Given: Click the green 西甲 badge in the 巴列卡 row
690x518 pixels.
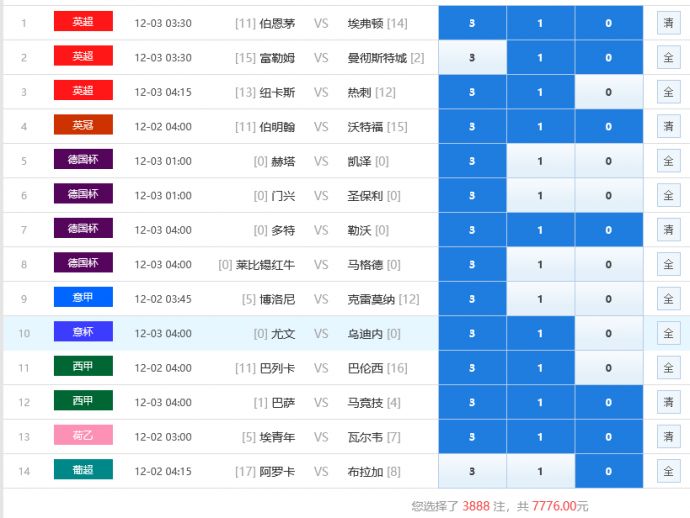Looking at the screenshot, I should pos(83,367).
